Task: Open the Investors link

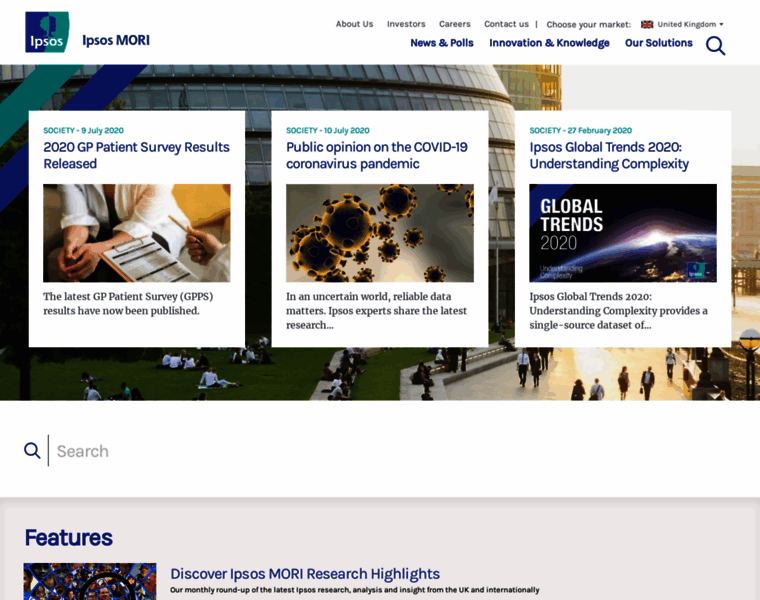Action: coord(406,24)
